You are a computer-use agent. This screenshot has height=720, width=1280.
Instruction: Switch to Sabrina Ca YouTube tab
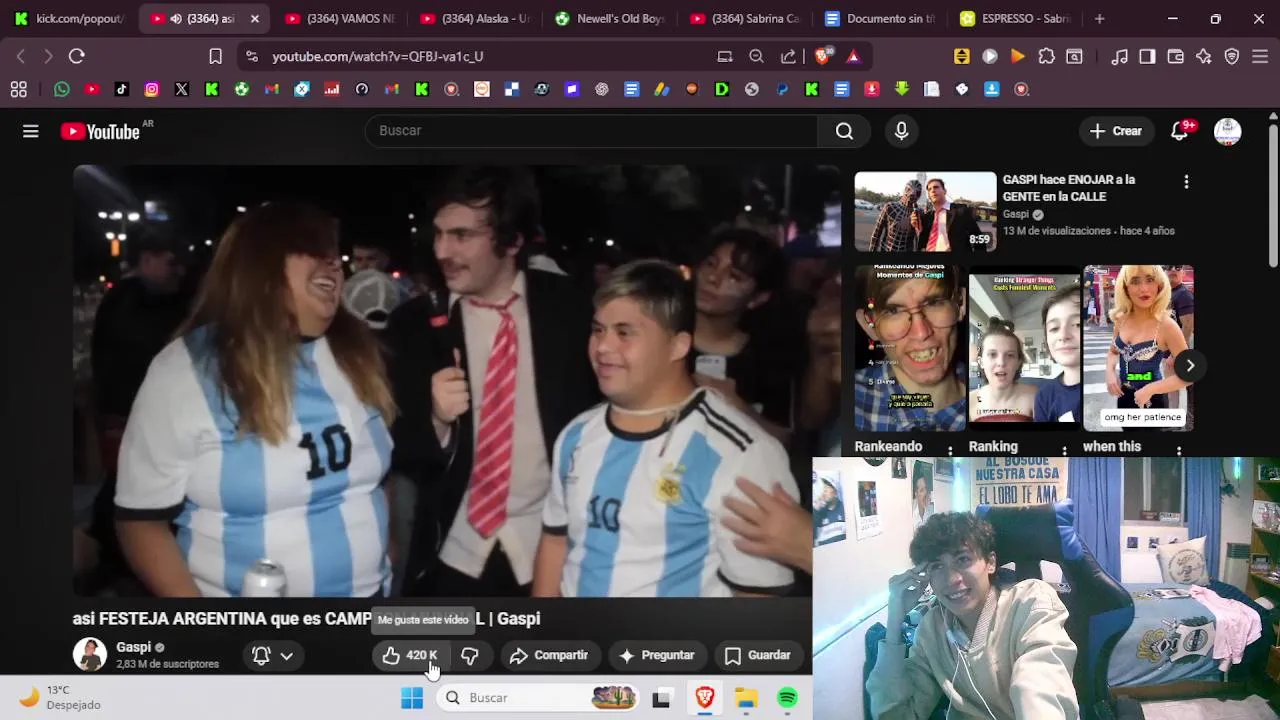point(745,18)
